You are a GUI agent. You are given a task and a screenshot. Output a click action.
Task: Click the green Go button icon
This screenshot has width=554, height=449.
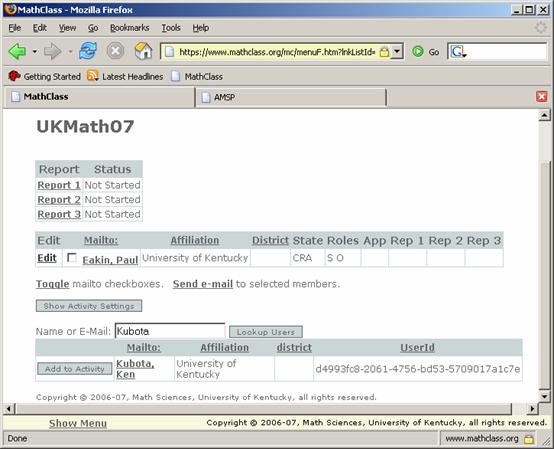coord(418,52)
